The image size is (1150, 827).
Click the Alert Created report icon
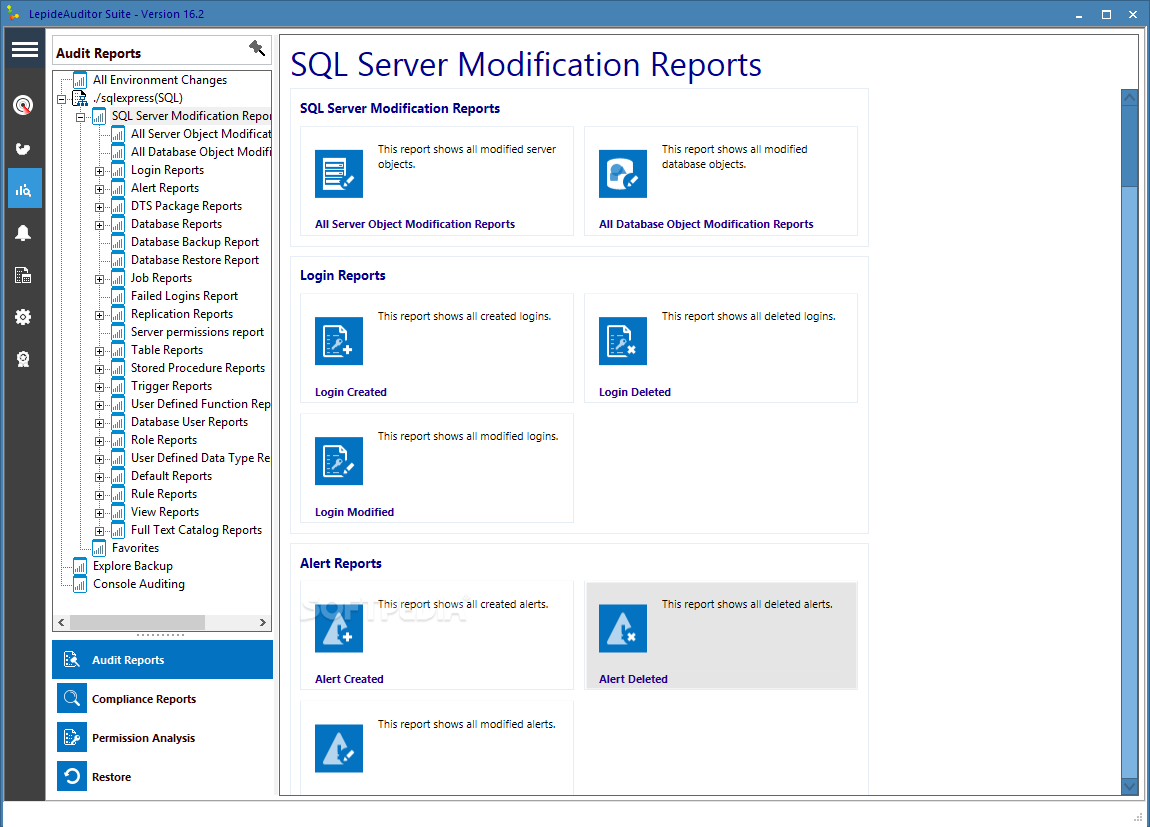point(339,628)
